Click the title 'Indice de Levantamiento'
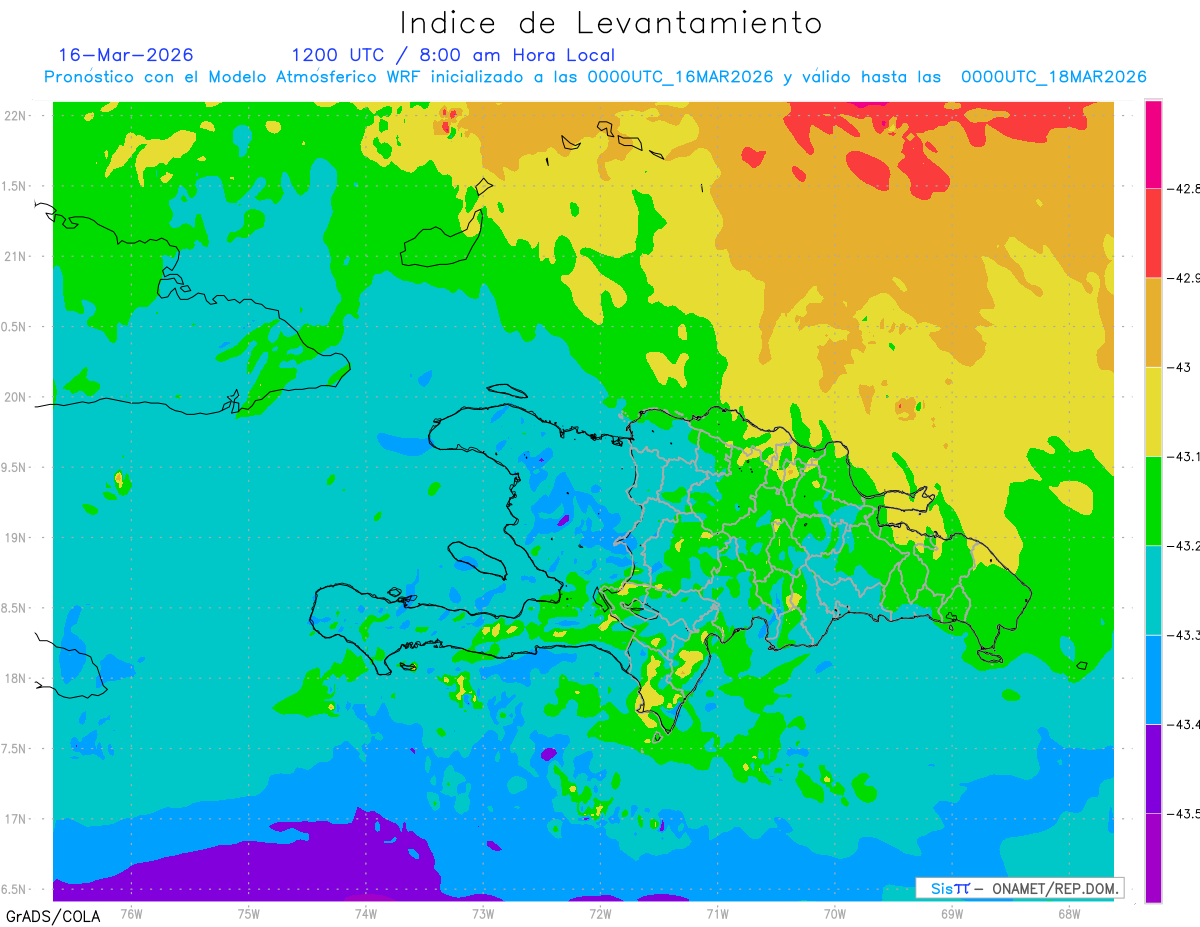The height and width of the screenshot is (927, 1200). [x=611, y=23]
